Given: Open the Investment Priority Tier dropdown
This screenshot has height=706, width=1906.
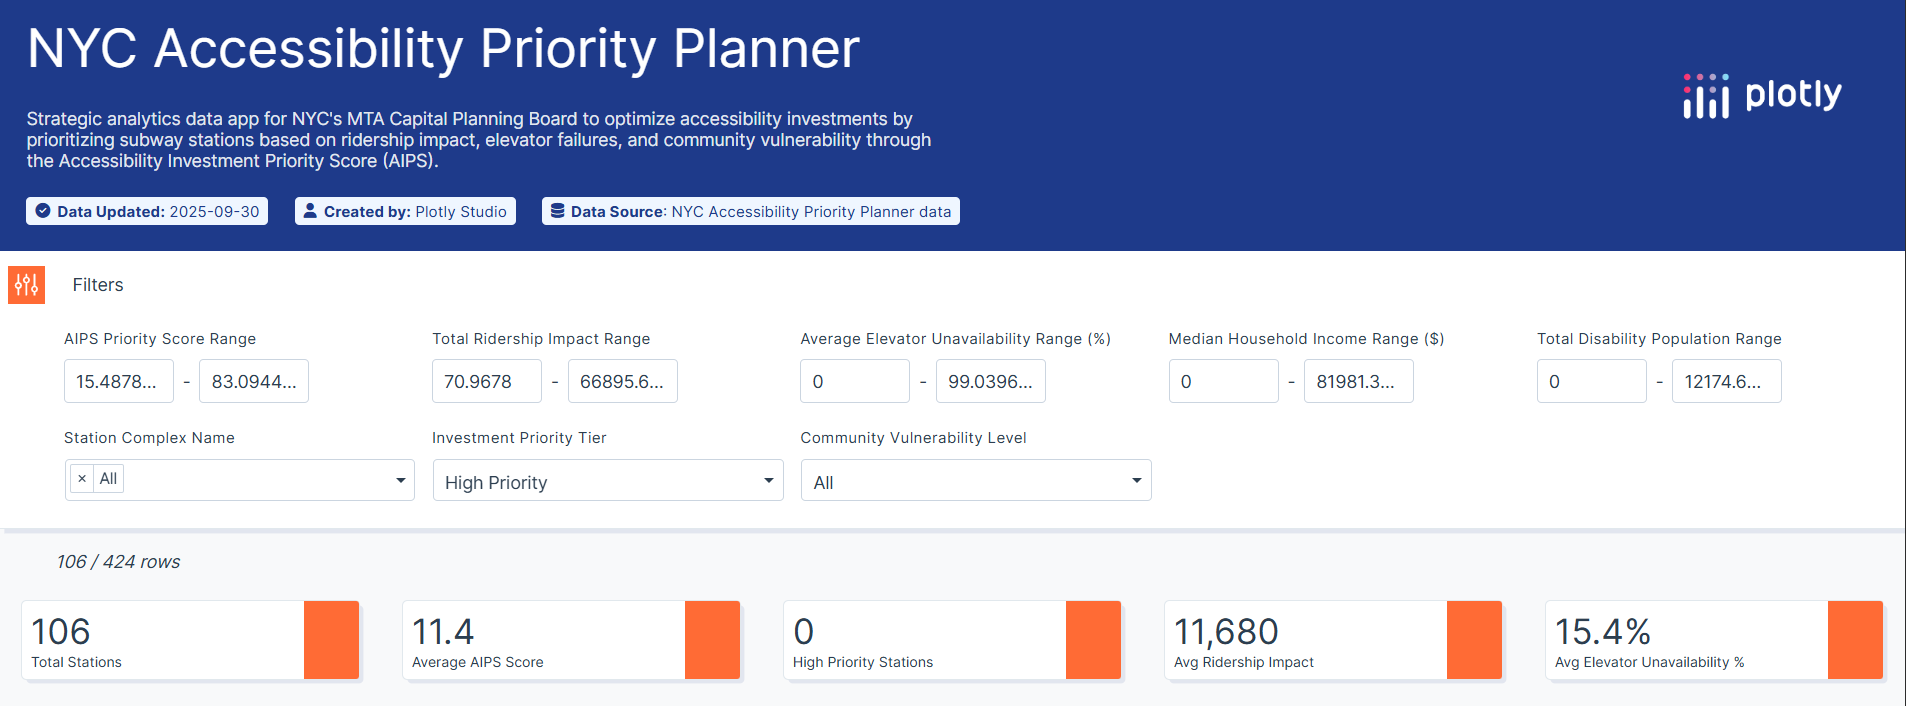Looking at the screenshot, I should click(x=607, y=481).
